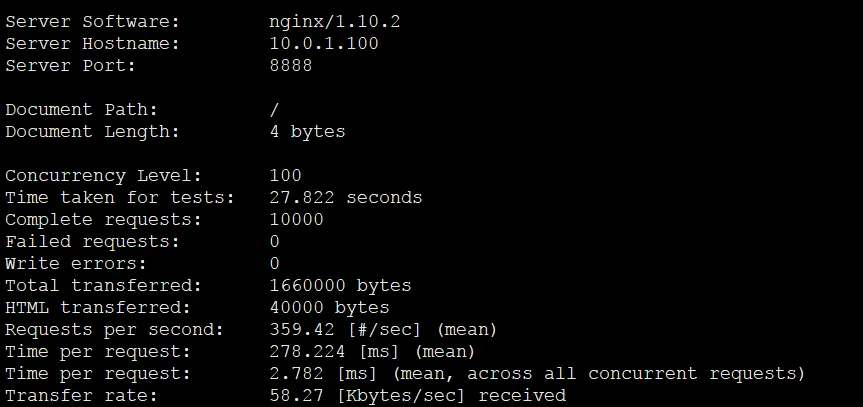Click the Document Path slash value
The height and width of the screenshot is (407, 863).
tap(274, 110)
